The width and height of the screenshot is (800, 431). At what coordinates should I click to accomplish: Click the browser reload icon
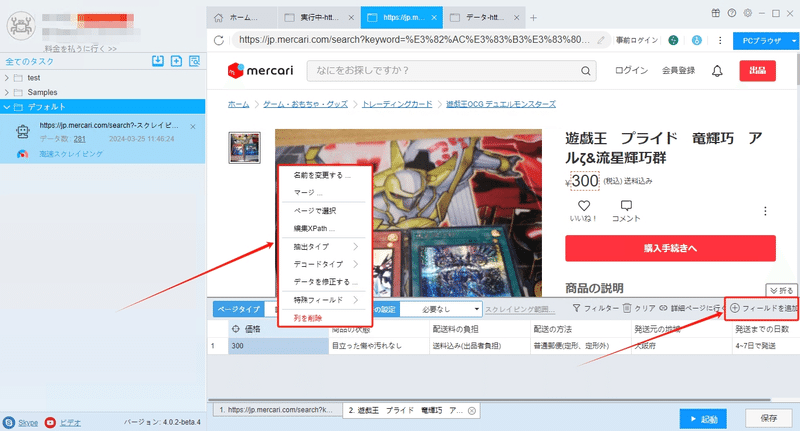(219, 40)
